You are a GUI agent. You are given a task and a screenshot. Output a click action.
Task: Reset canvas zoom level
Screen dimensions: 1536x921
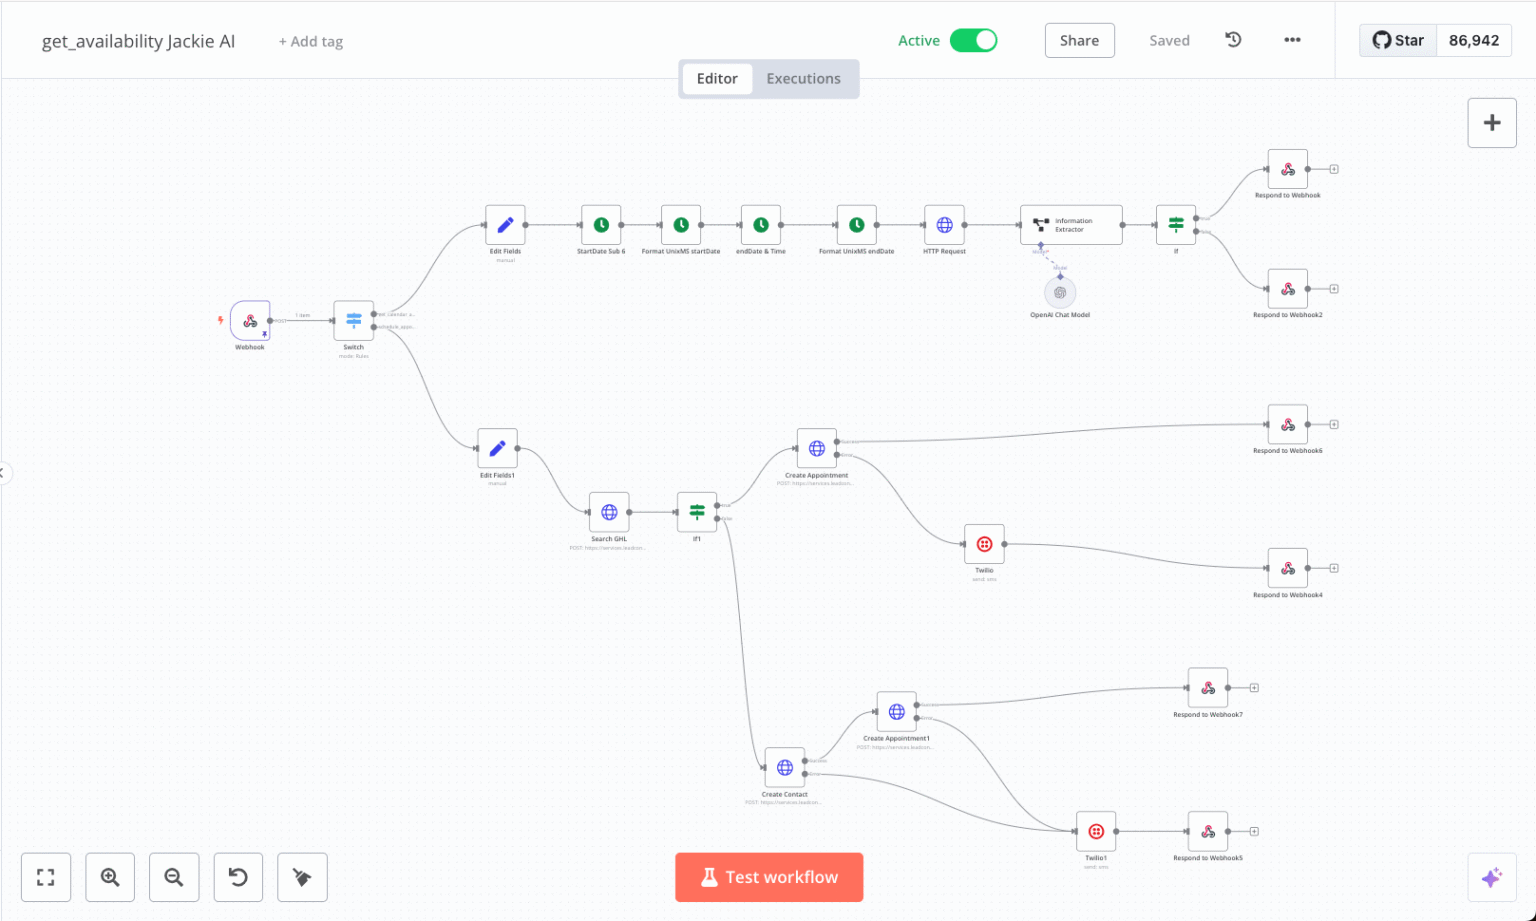pos(238,877)
